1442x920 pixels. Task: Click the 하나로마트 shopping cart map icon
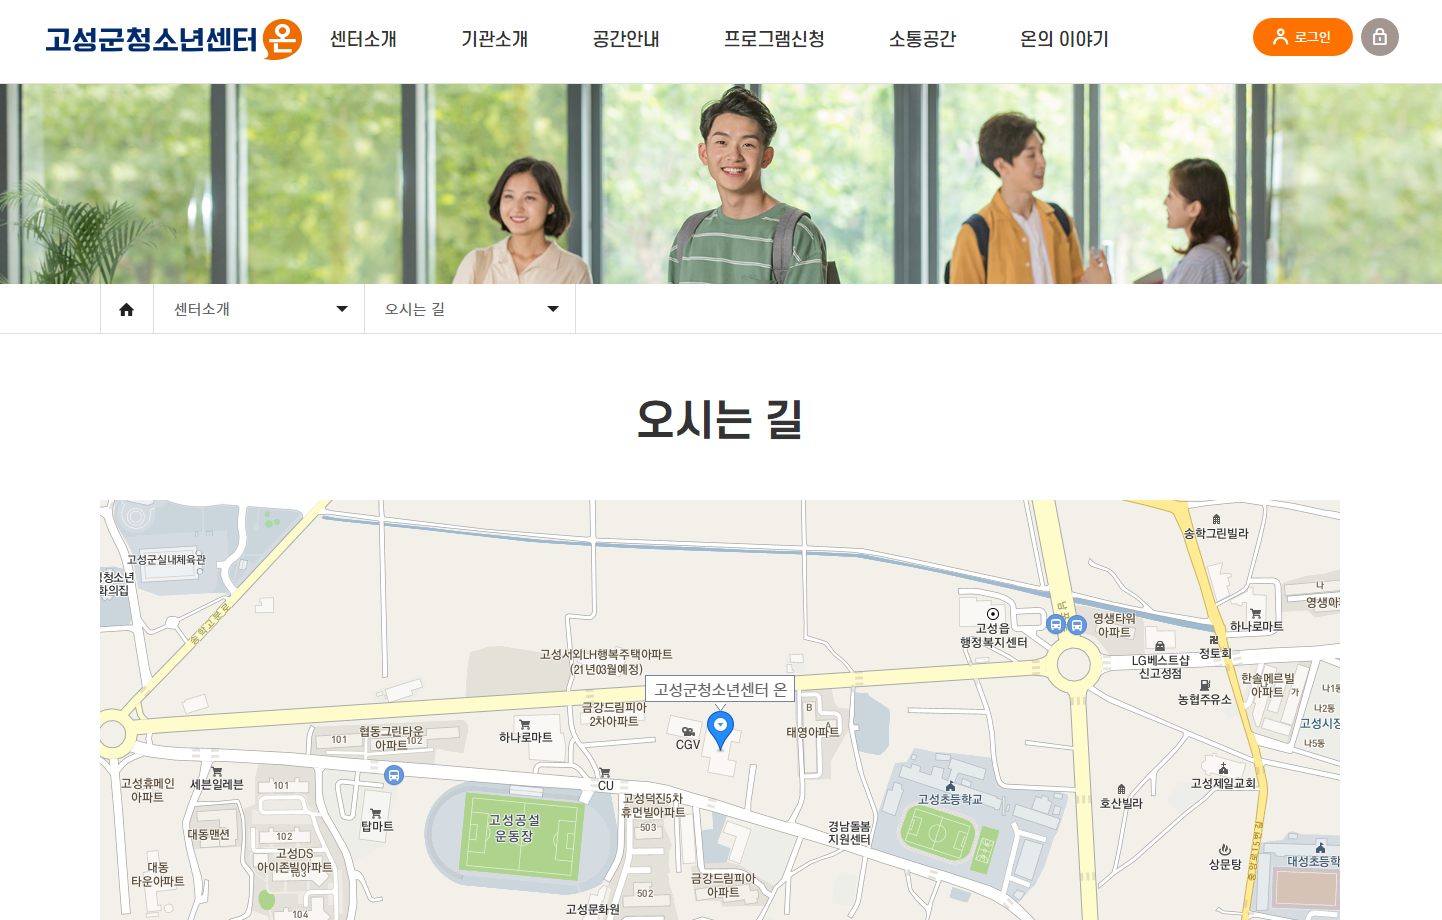(524, 724)
